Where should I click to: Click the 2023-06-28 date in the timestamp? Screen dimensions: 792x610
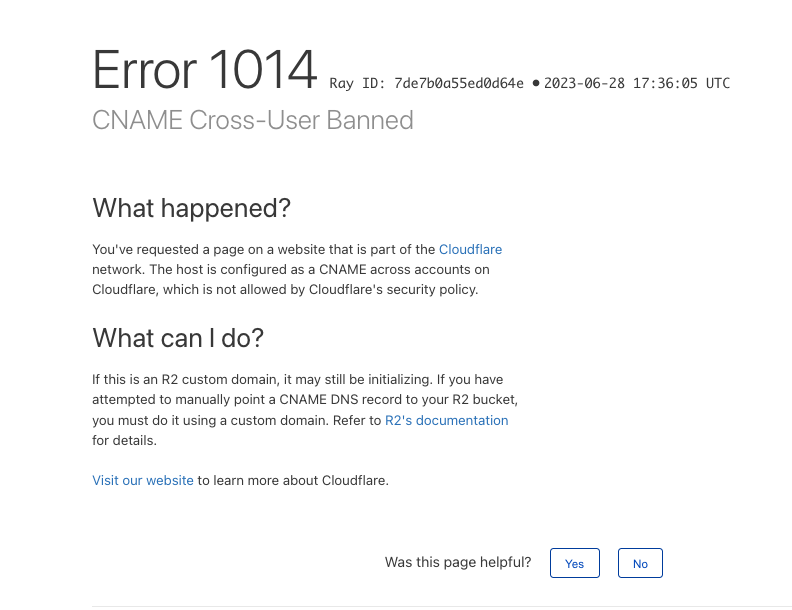[x=584, y=83]
